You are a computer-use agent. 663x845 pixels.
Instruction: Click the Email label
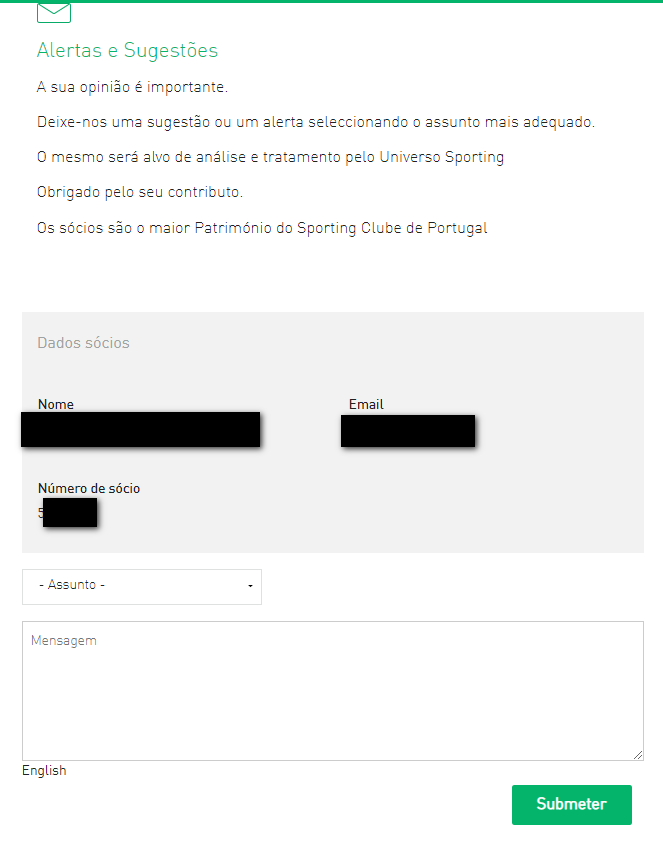(366, 404)
